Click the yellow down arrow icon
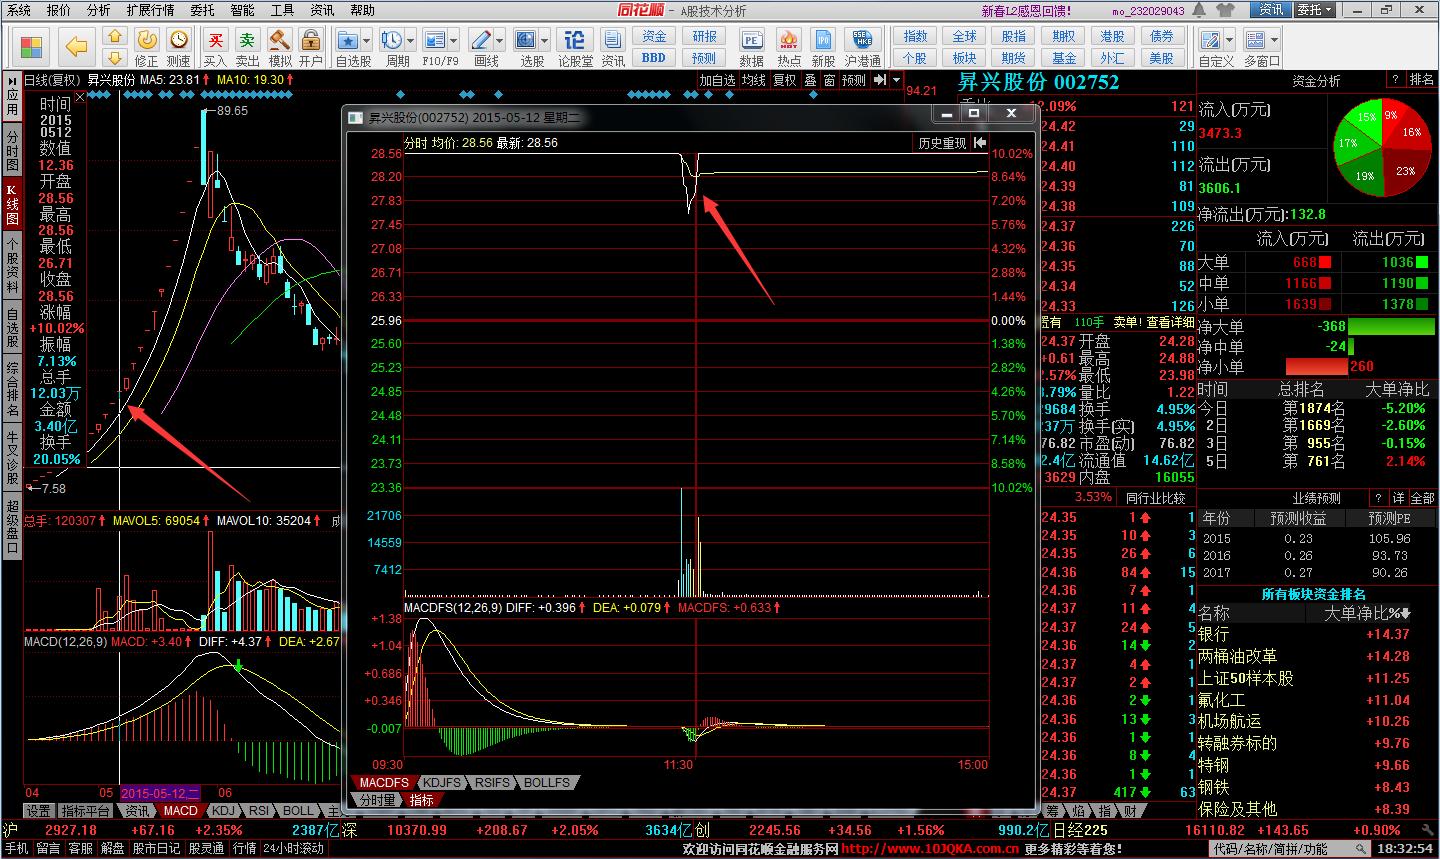Viewport: 1440px width, 859px height. [x=116, y=59]
